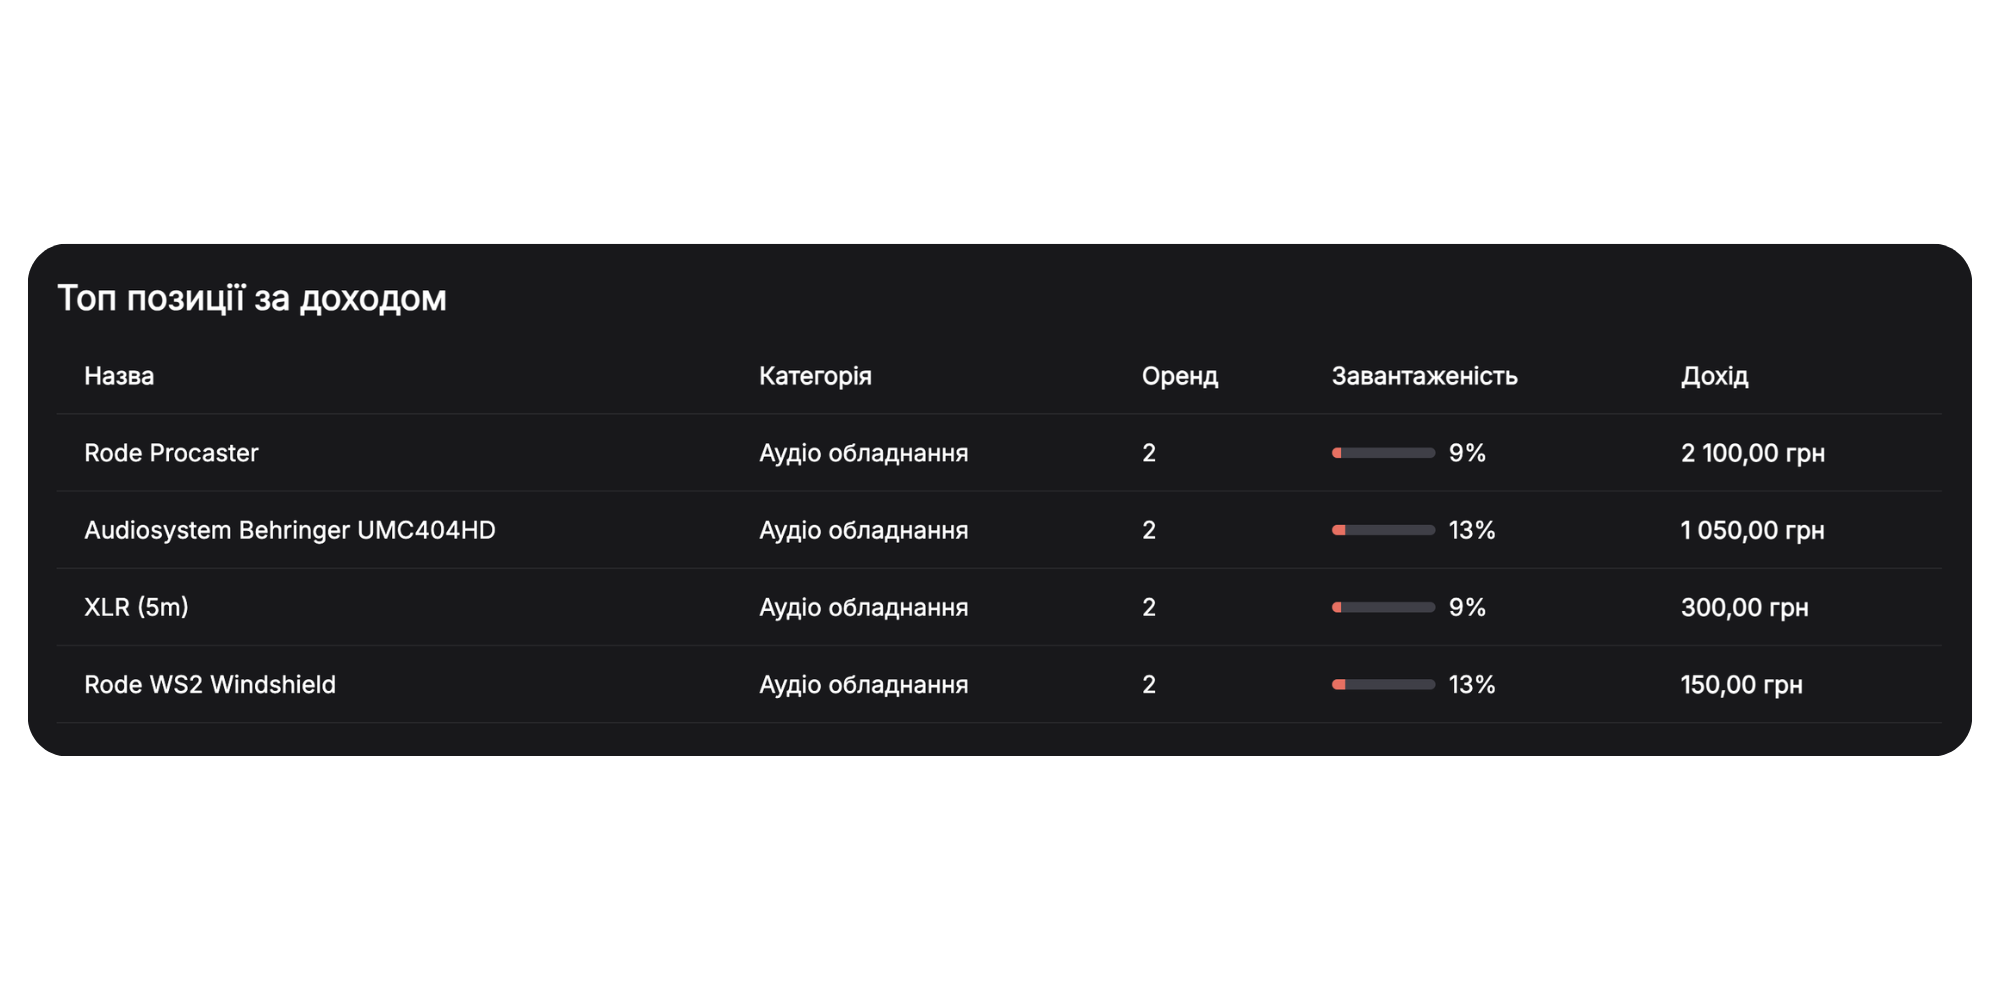Sort the table by 'Назва' column header
Image resolution: width=2000 pixels, height=1000 pixels.
119,376
